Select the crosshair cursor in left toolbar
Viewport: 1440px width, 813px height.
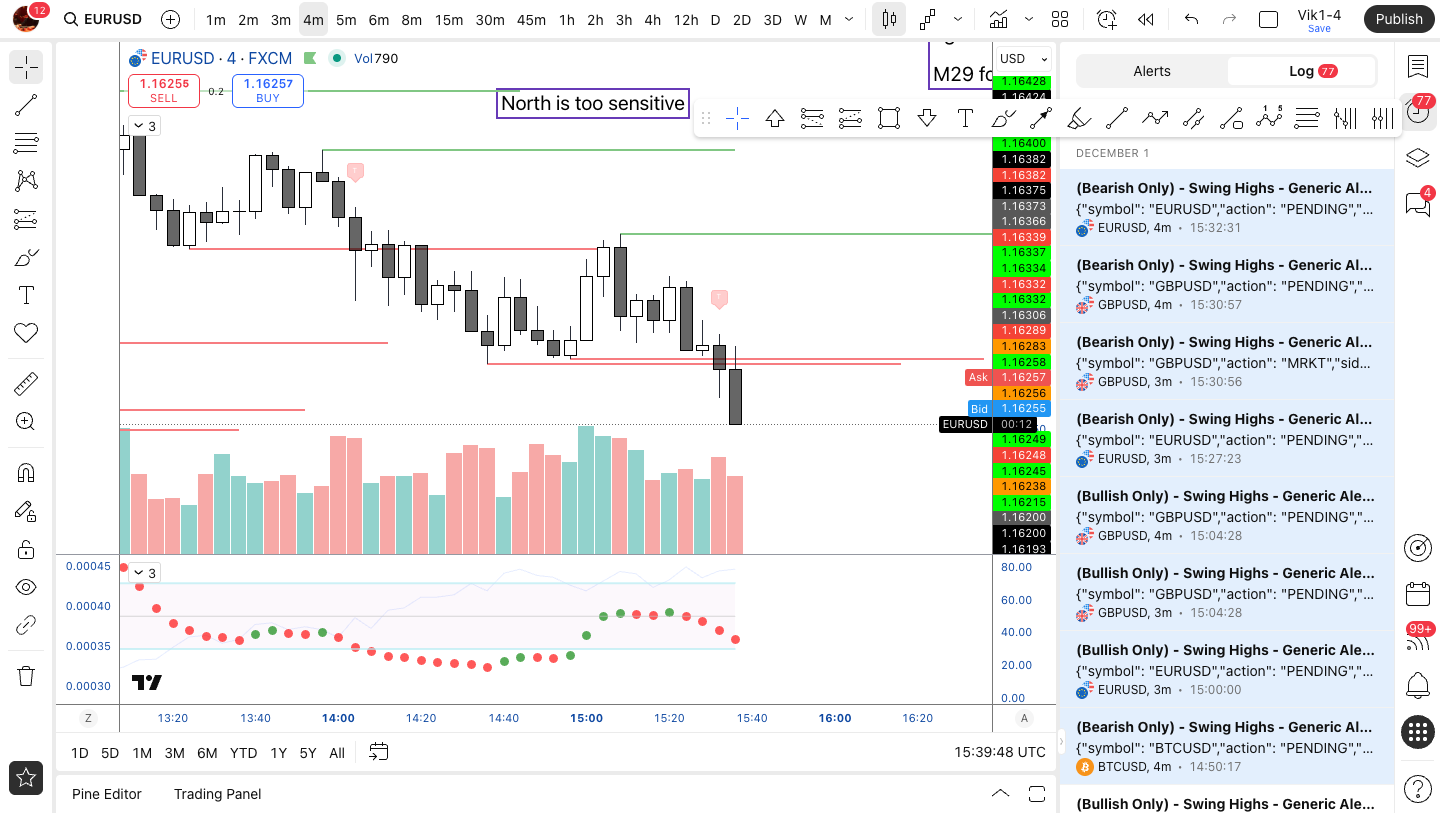coord(26,67)
